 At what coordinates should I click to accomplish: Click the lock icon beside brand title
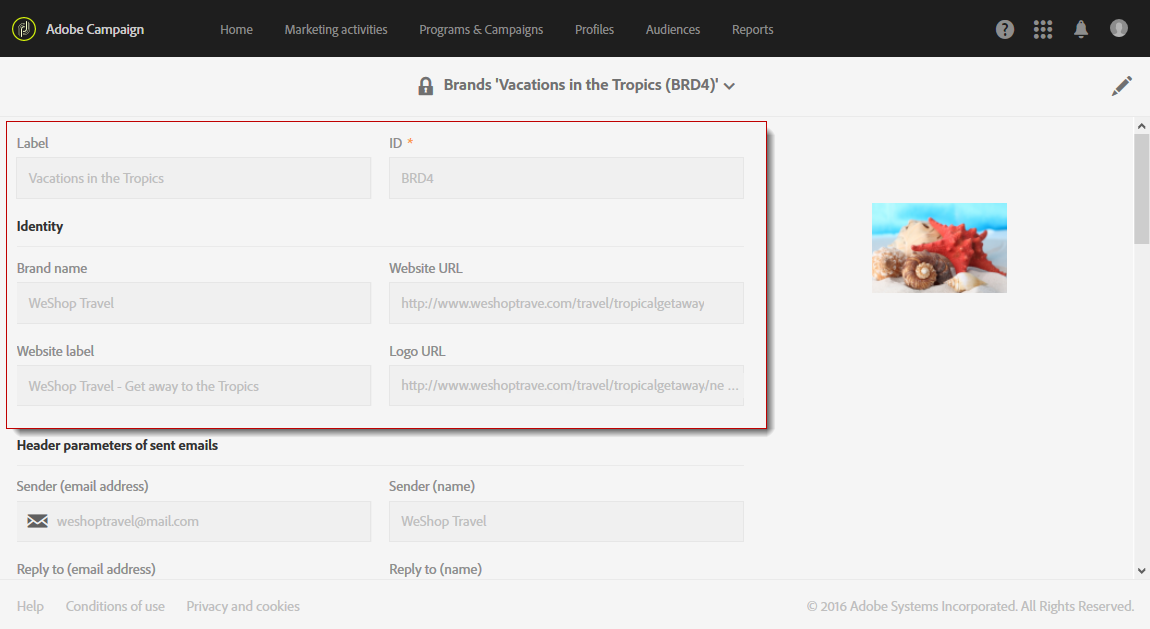[425, 86]
